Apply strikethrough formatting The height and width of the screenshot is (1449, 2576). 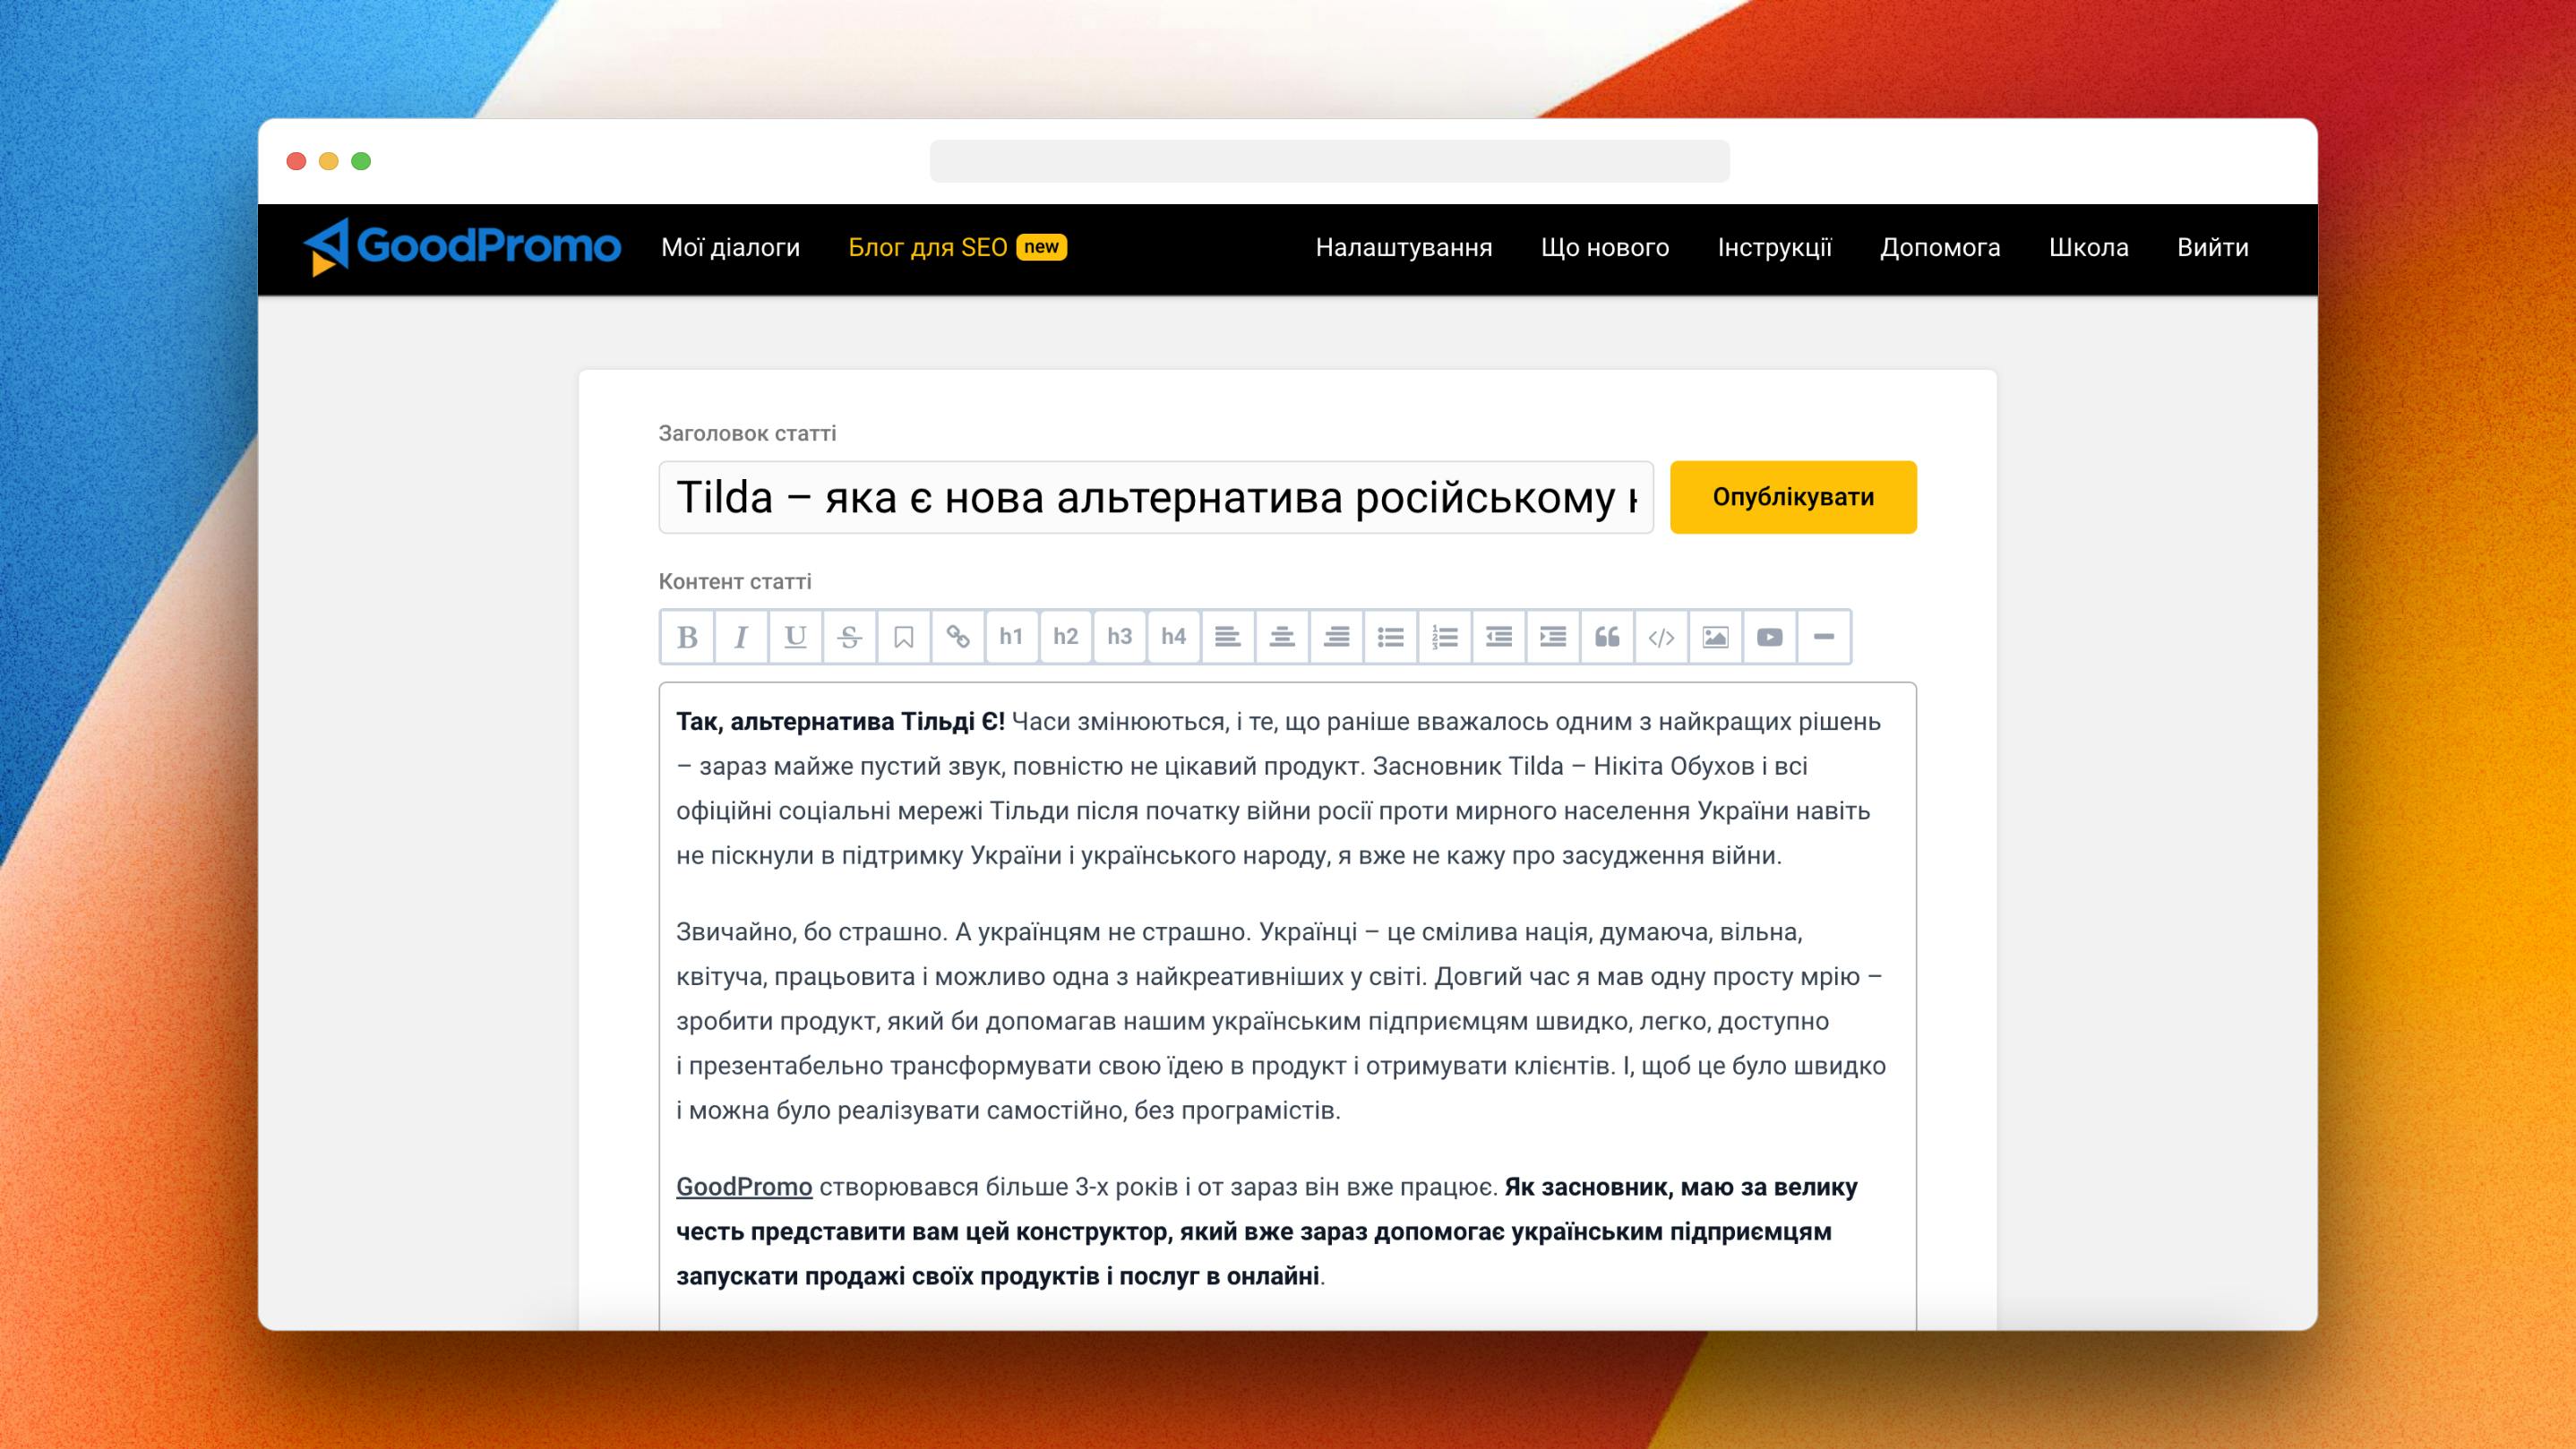click(x=849, y=637)
